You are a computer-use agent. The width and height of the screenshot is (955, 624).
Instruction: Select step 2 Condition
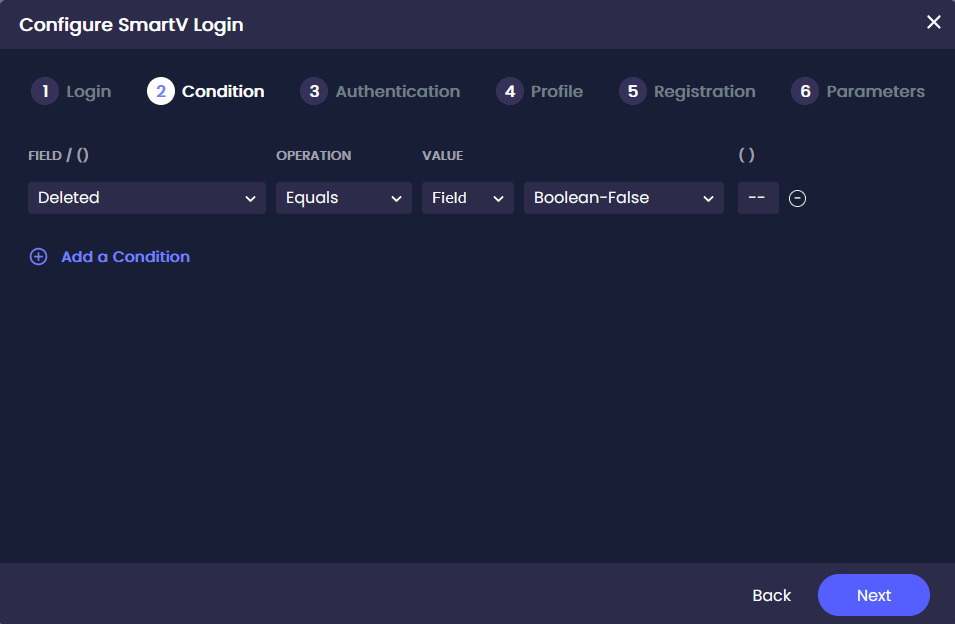[x=206, y=91]
